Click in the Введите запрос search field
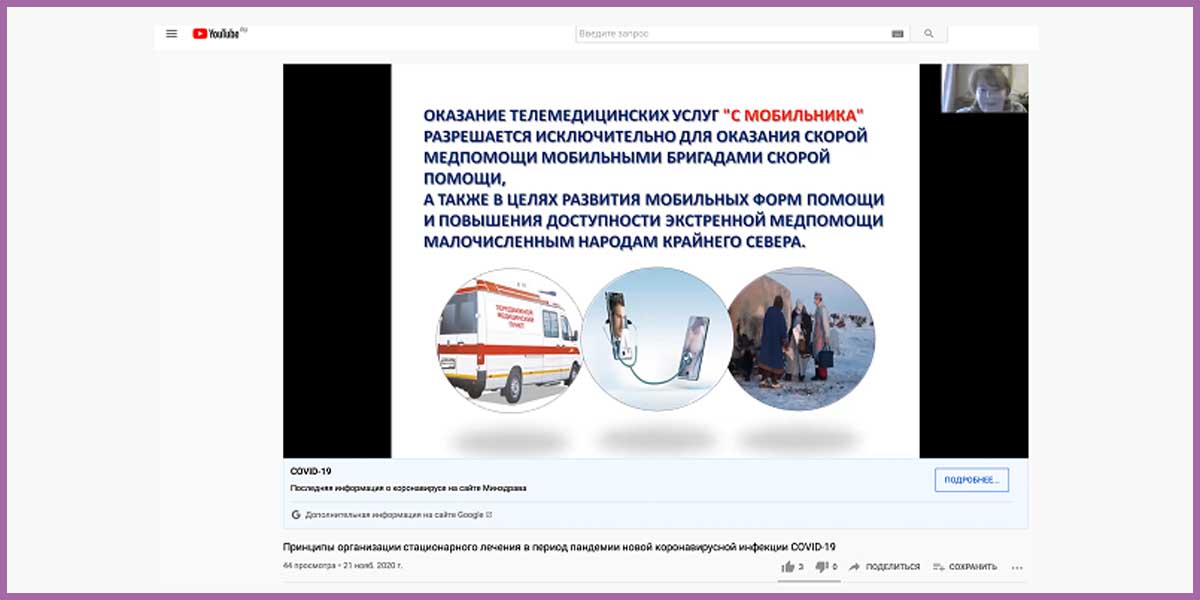The image size is (1200, 600). (x=730, y=34)
